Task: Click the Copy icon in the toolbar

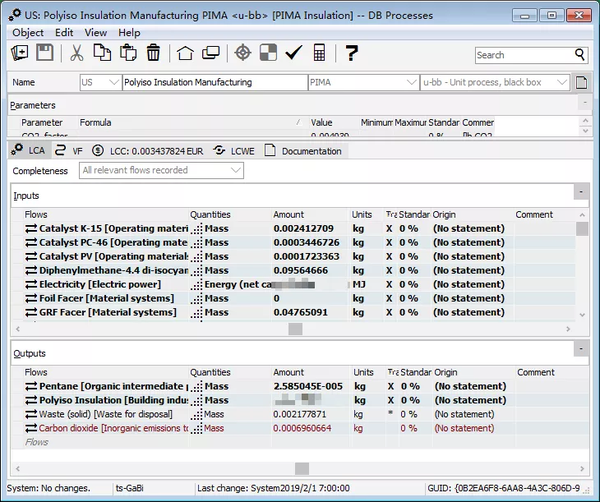Action: 102,52
